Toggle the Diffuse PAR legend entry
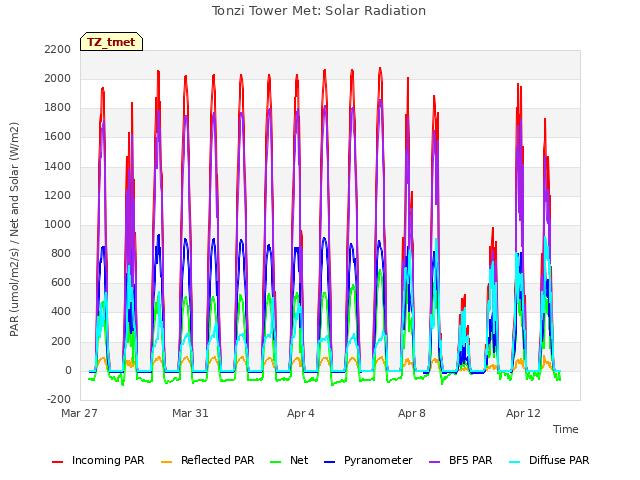Image resolution: width=640 pixels, height=480 pixels. tap(549, 460)
